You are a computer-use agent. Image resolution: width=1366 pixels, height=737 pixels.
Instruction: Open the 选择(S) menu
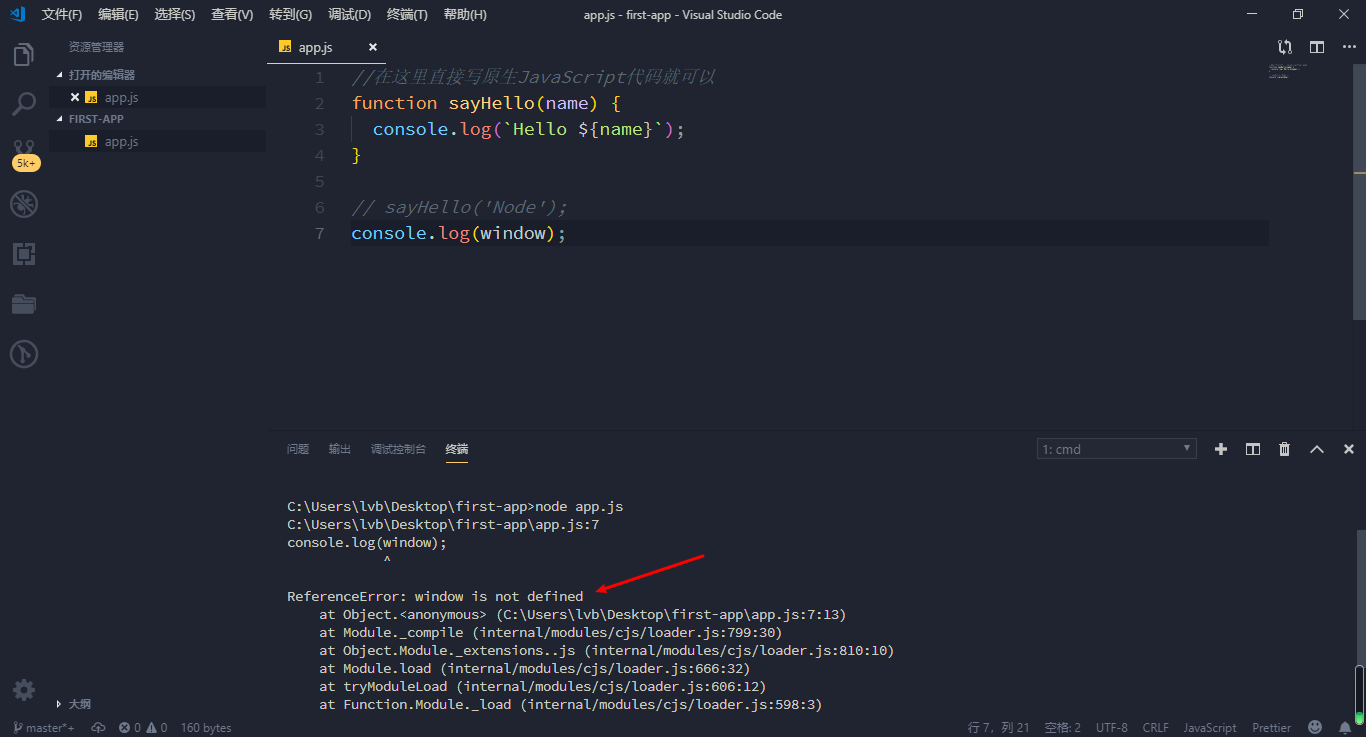click(175, 14)
